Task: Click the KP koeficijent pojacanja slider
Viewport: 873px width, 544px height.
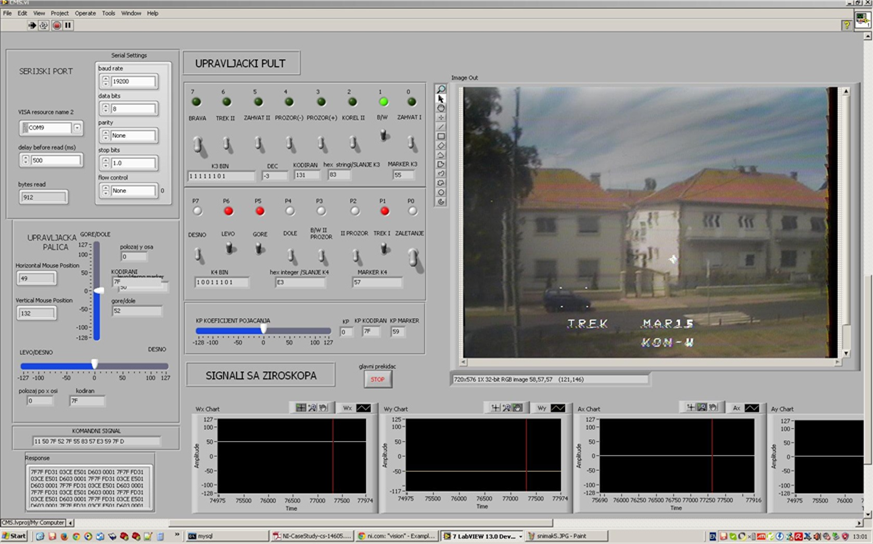Action: 263,329
